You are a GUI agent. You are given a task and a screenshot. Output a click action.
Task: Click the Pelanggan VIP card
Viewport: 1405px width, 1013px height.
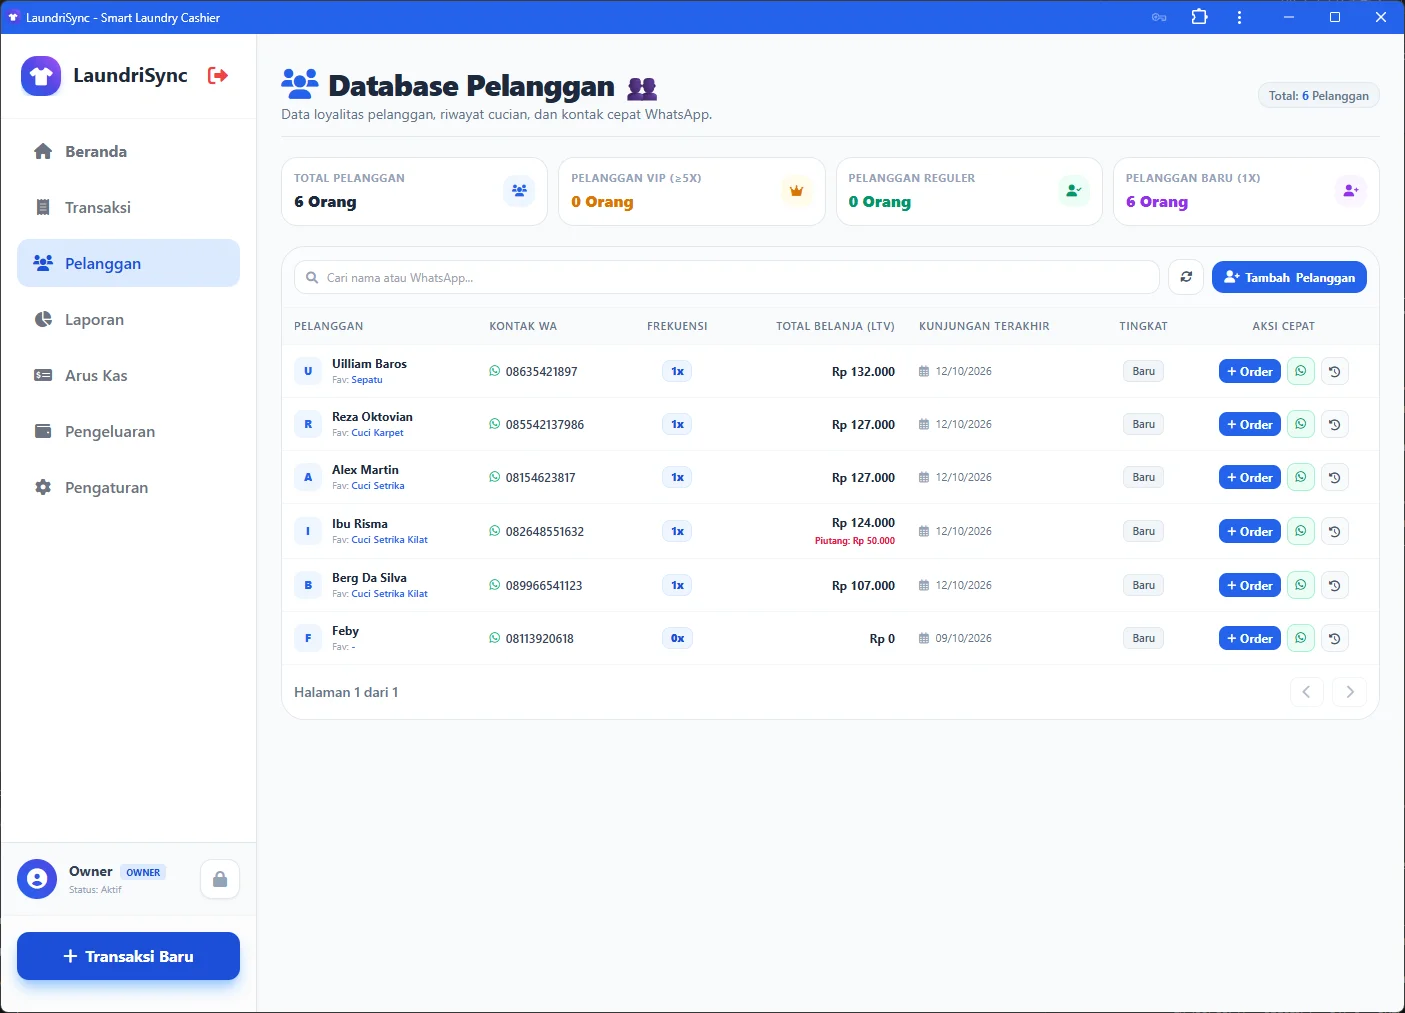[692, 191]
